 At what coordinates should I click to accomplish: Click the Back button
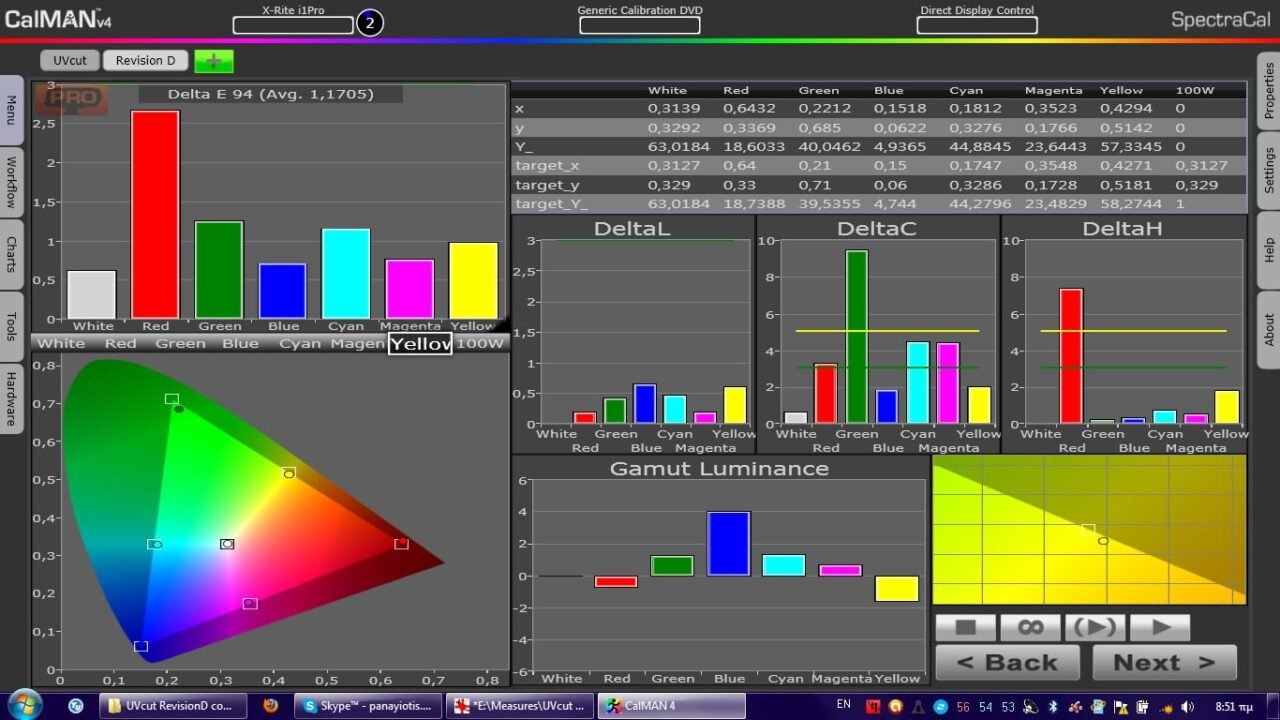tap(1007, 662)
